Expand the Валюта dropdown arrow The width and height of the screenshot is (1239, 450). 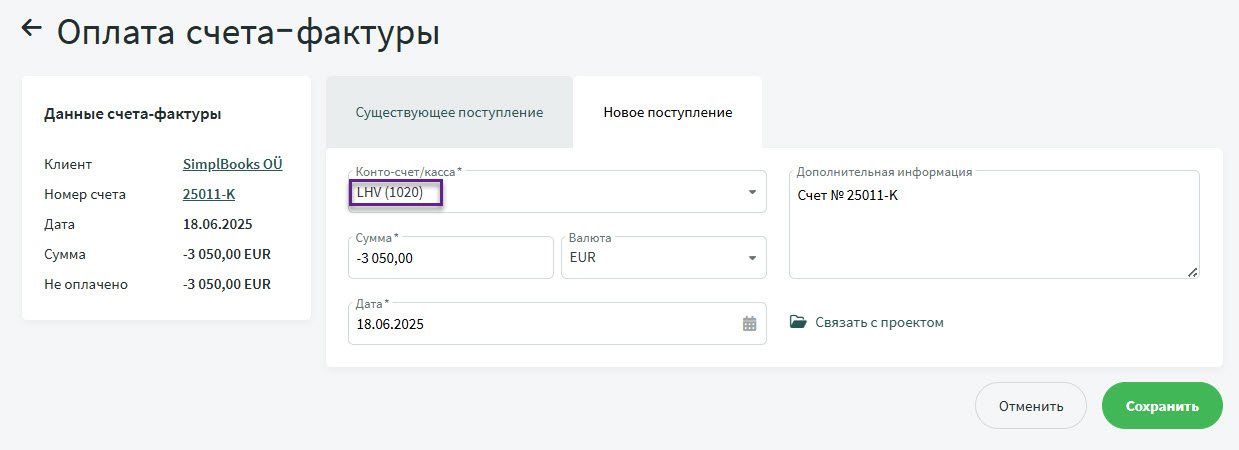click(x=752, y=258)
